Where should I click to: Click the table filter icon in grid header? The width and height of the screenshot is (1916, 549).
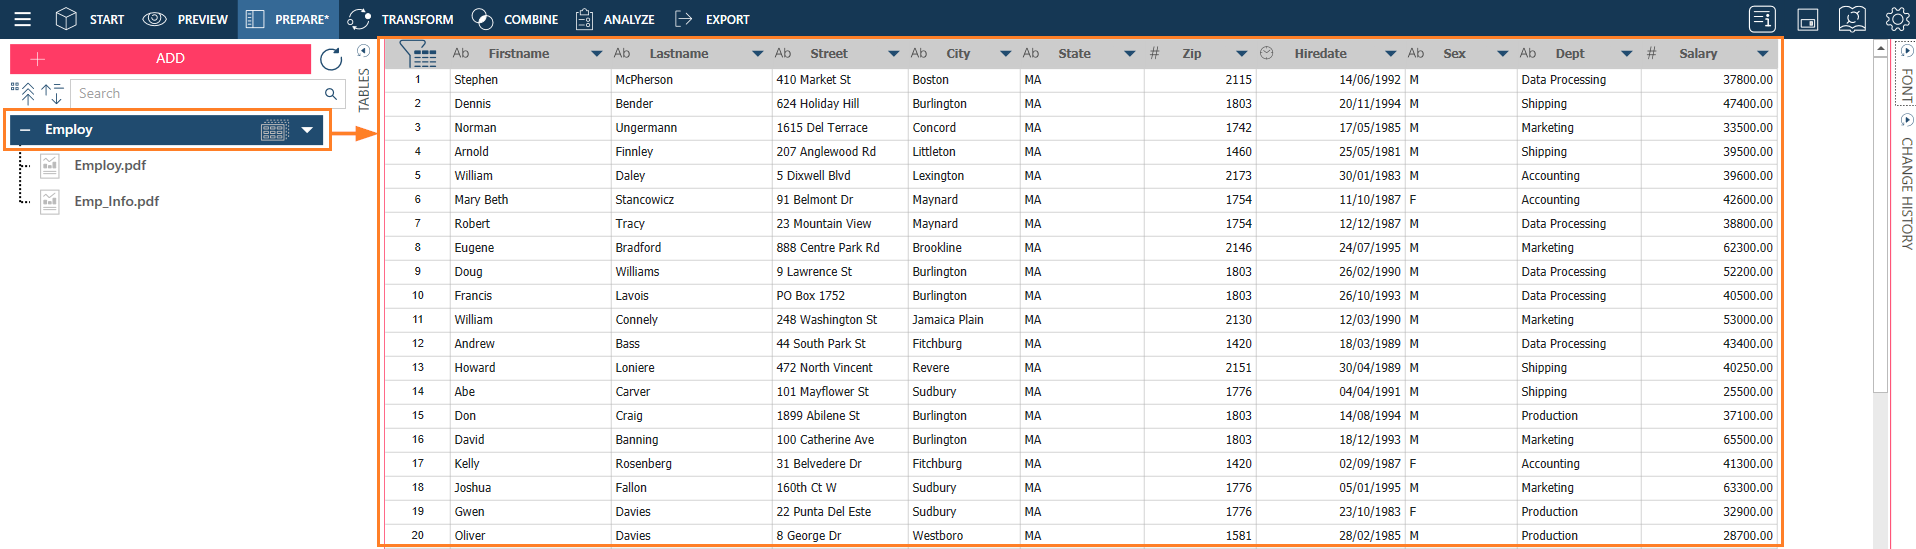pyautogui.click(x=417, y=54)
